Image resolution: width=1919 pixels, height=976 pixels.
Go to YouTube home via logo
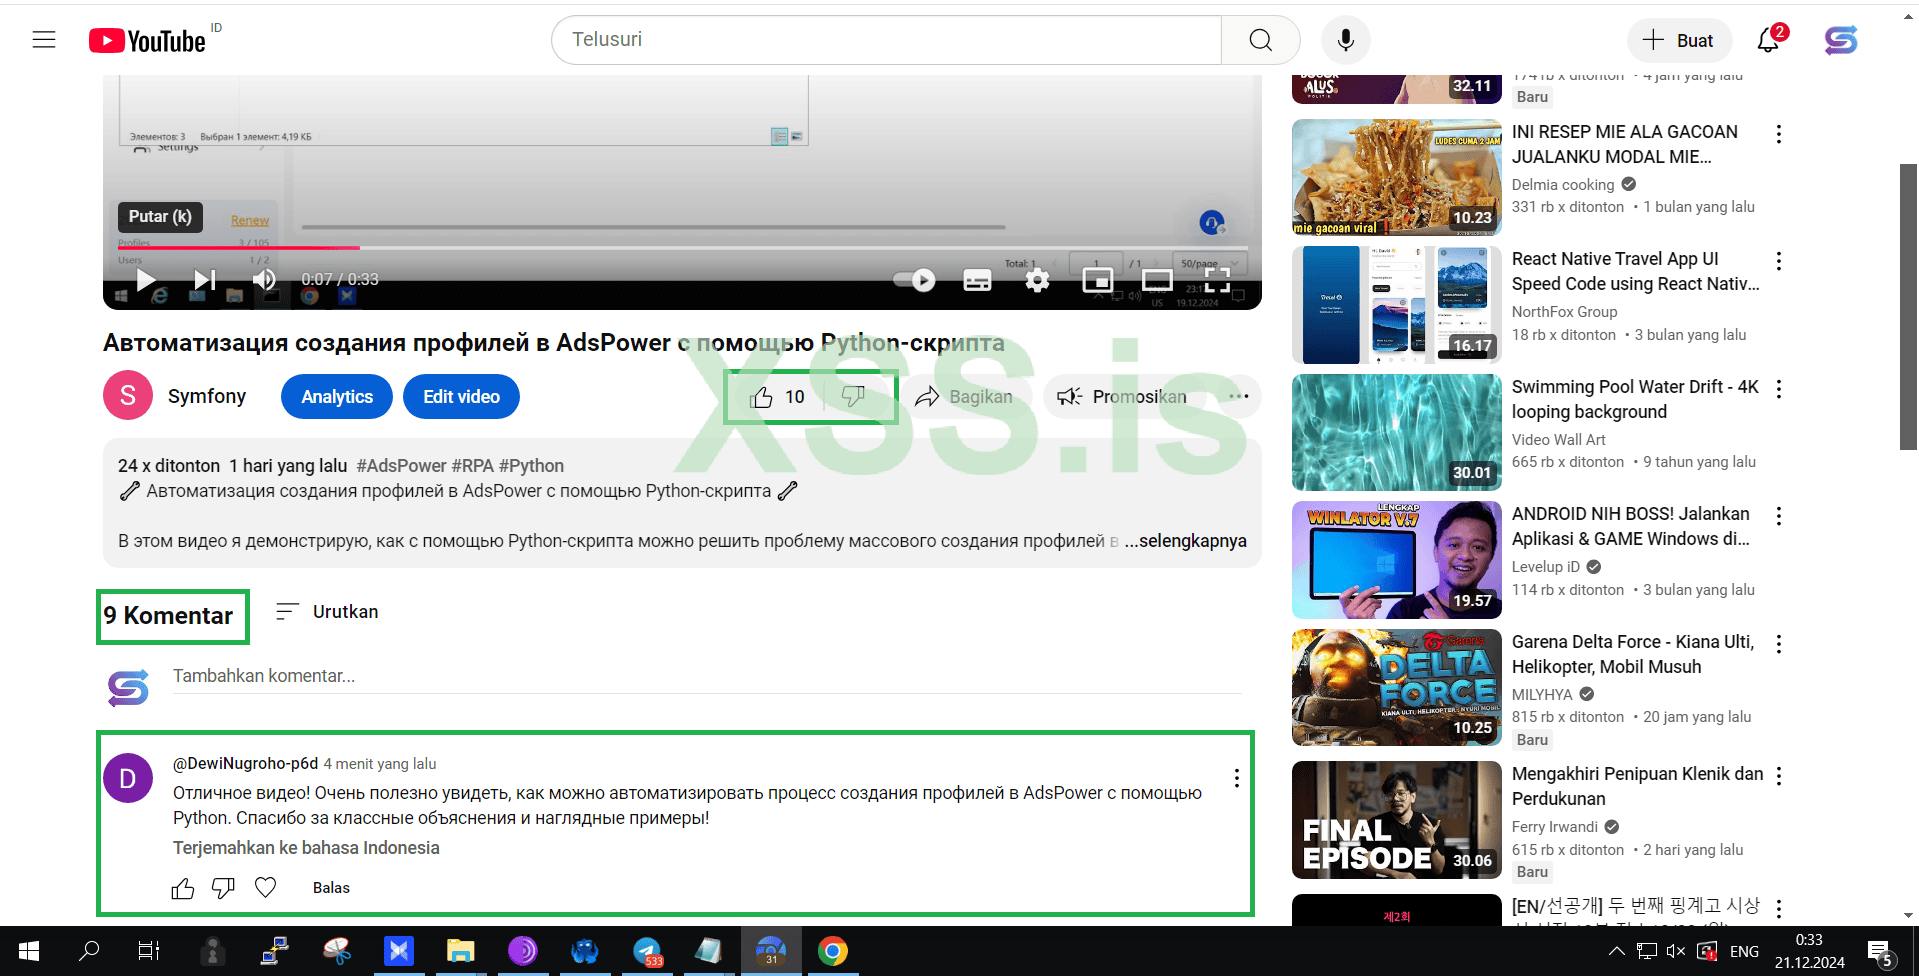147,40
